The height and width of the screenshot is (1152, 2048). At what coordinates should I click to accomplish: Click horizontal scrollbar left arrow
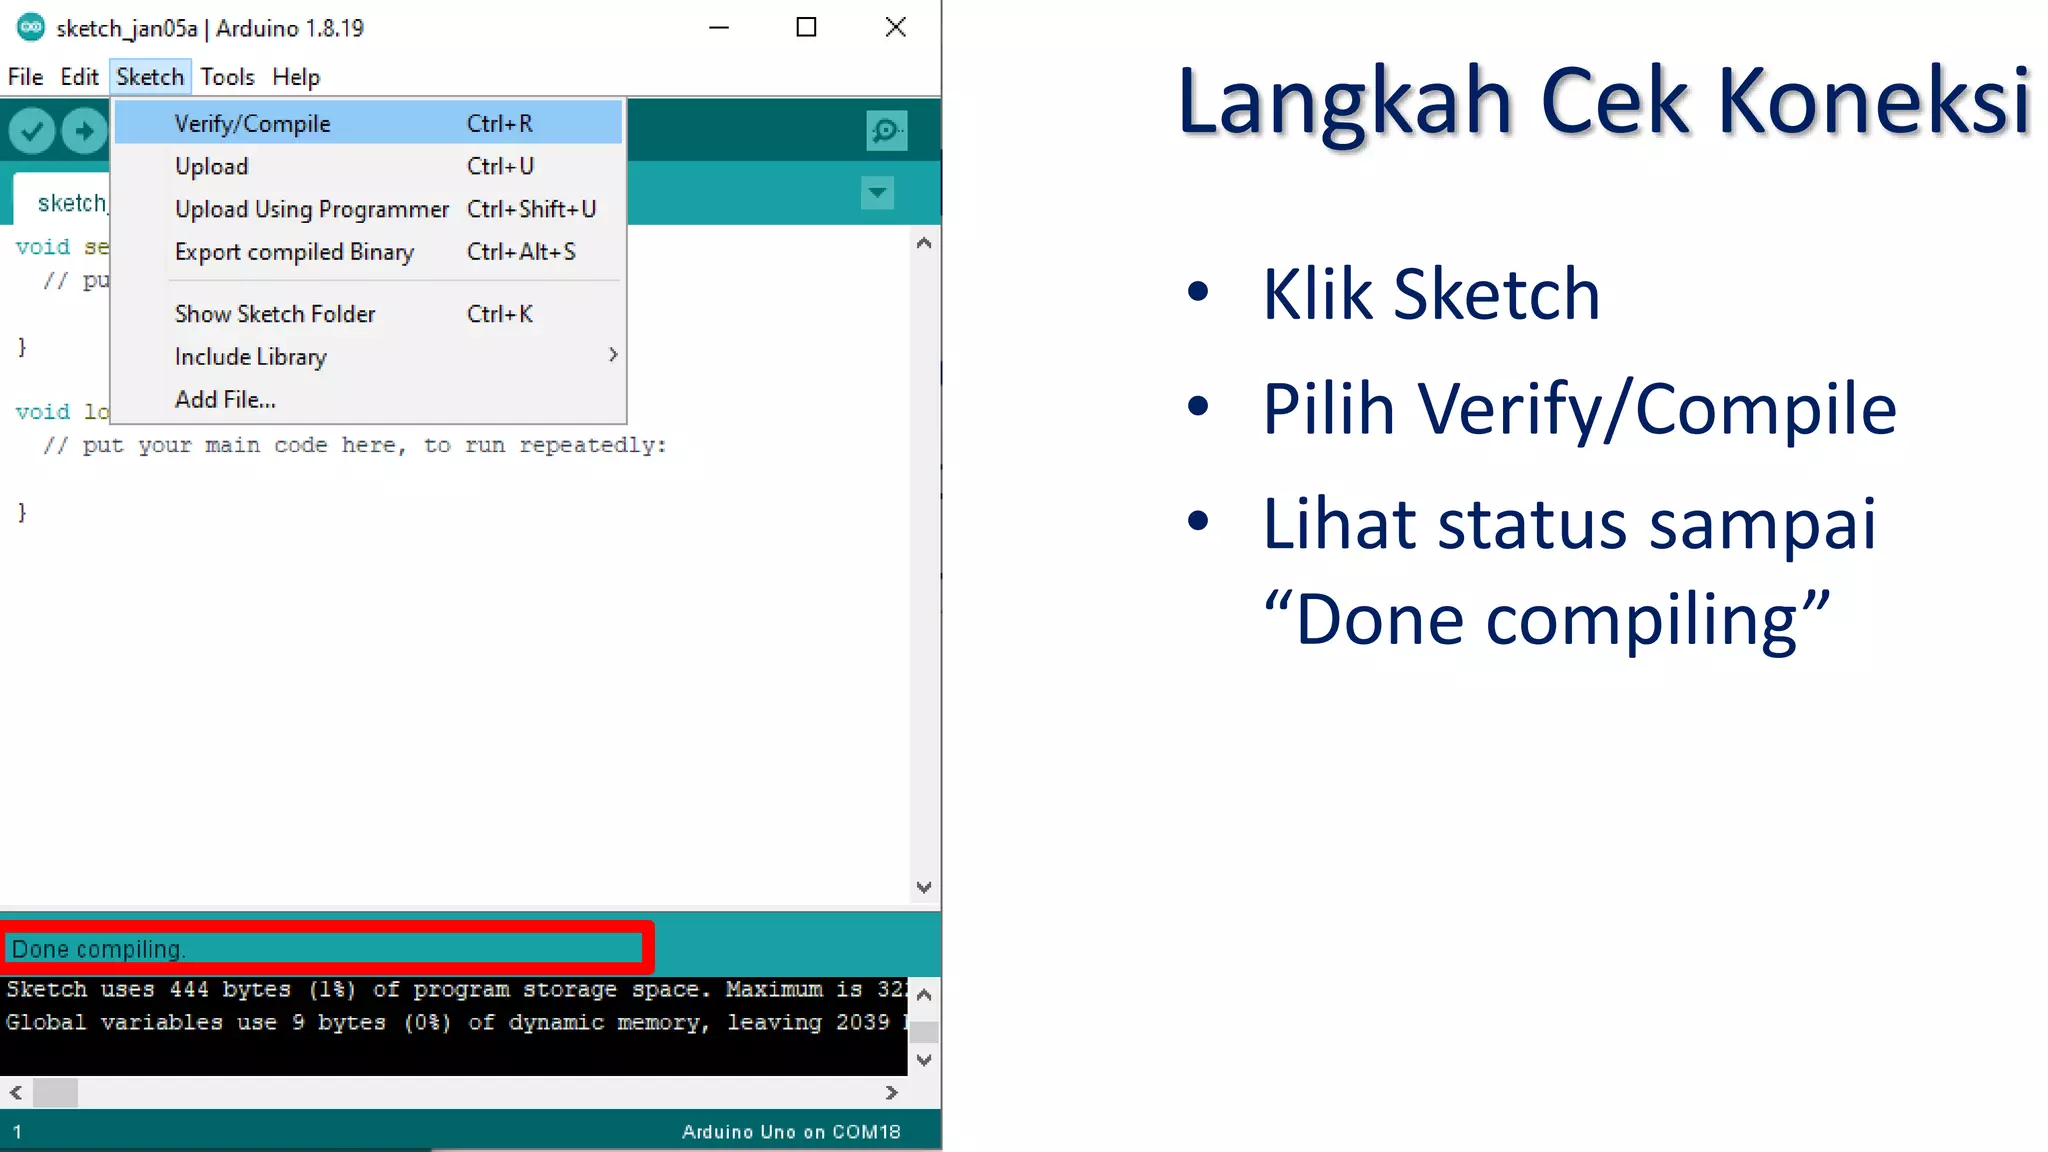16,1093
